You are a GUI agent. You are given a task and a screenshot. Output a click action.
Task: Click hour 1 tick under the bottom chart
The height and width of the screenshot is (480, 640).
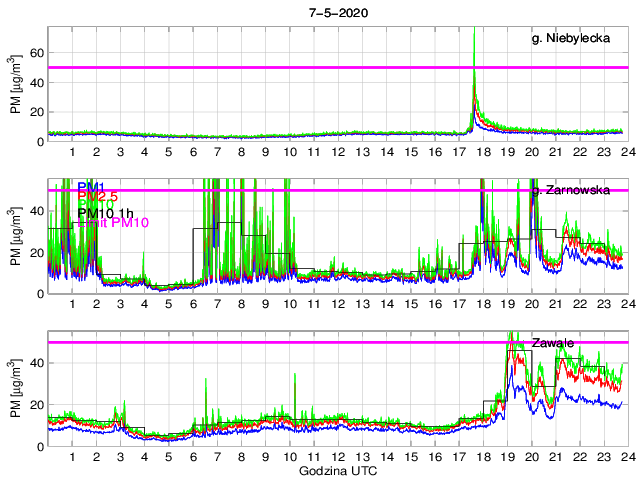point(73,456)
